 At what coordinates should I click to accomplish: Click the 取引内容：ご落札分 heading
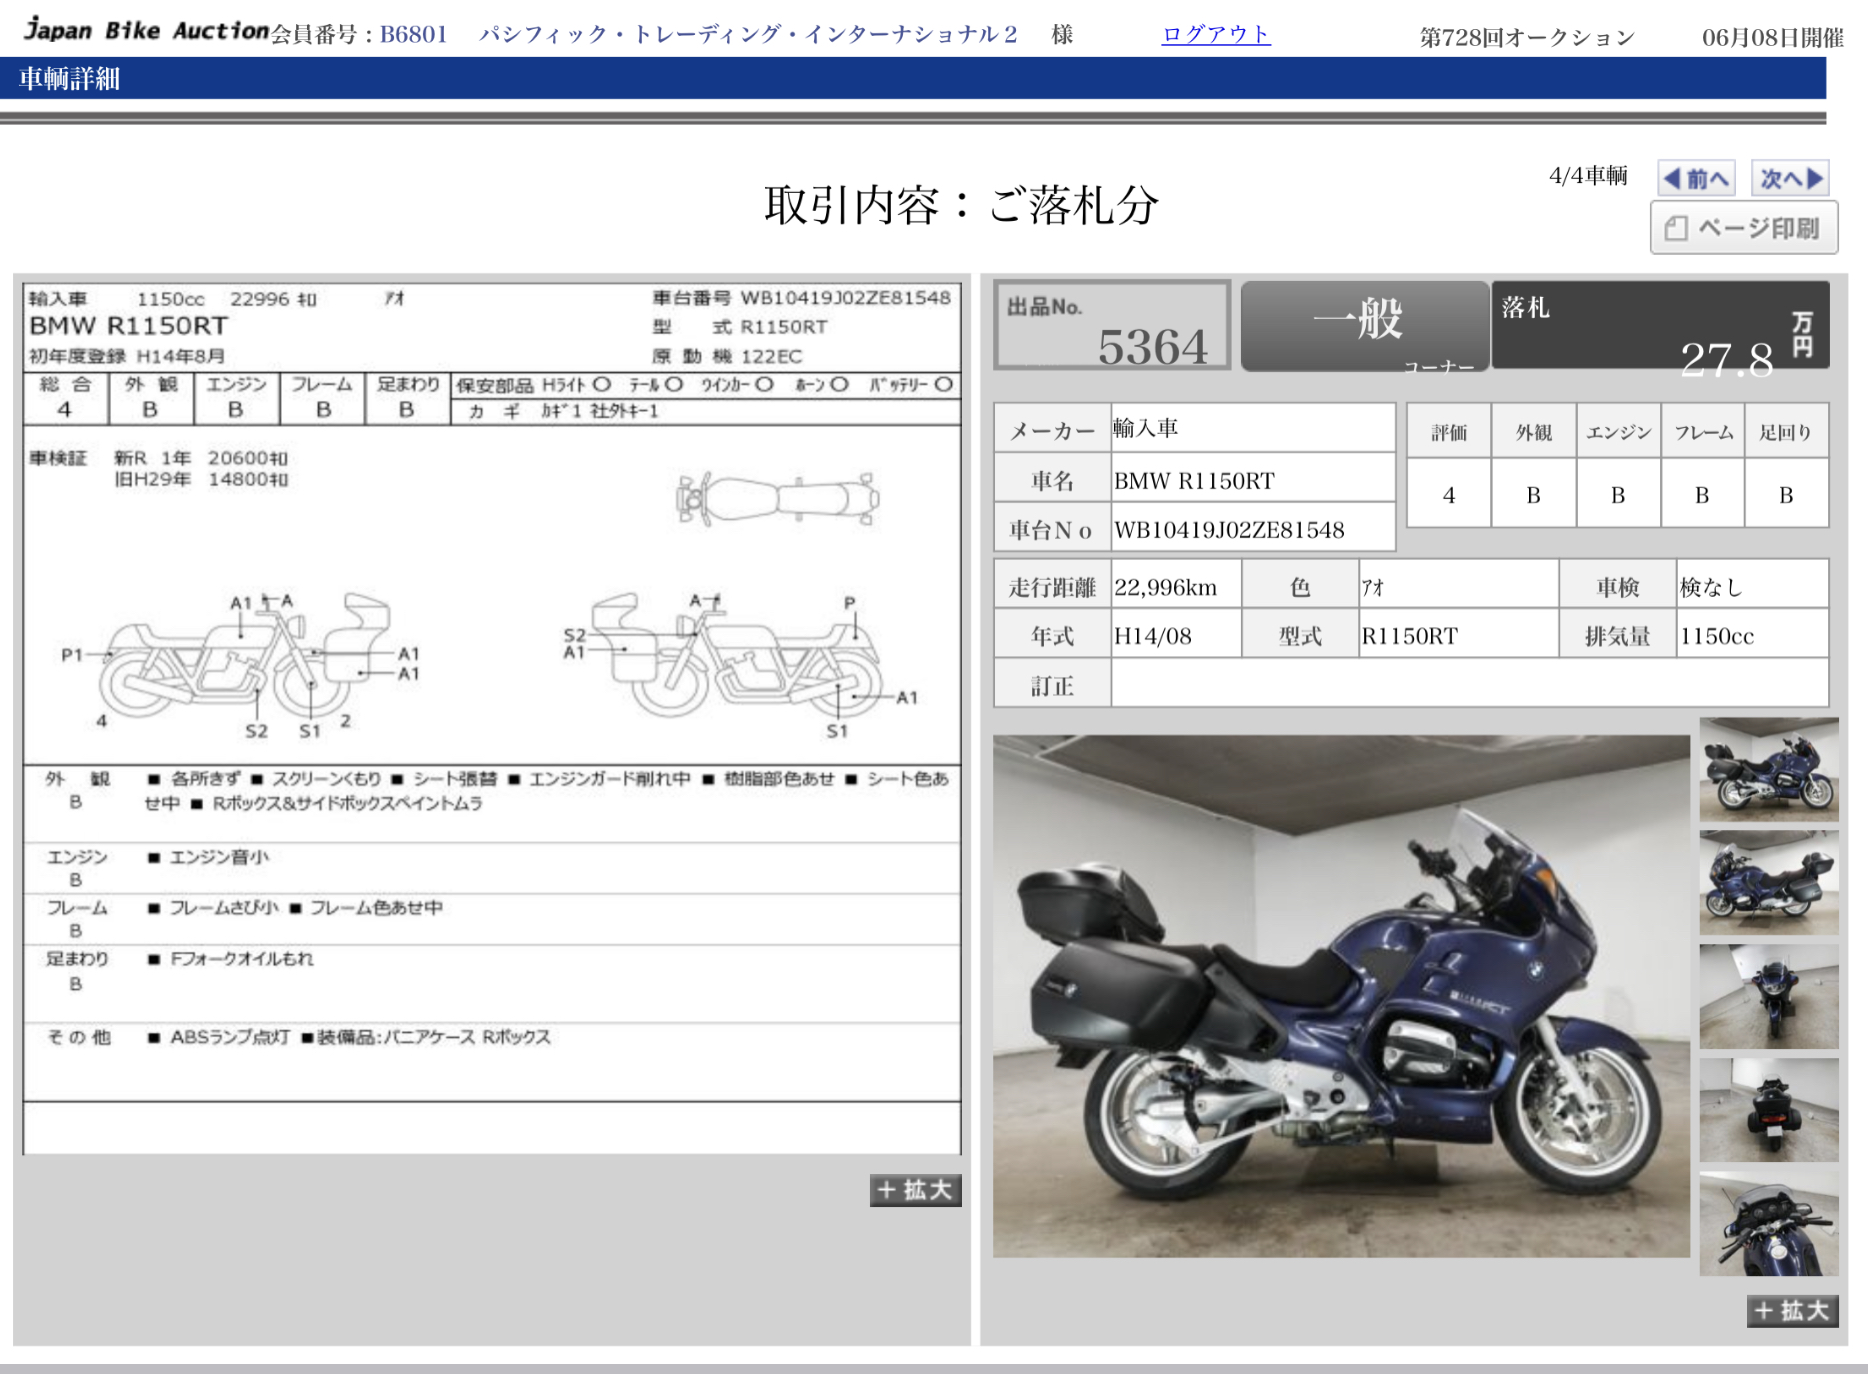click(961, 206)
